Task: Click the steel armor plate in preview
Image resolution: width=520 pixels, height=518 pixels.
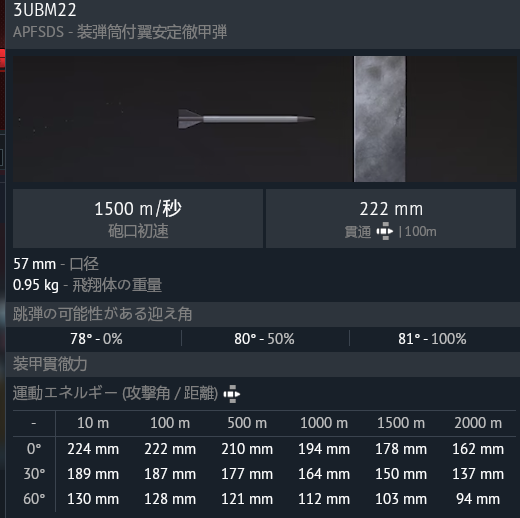Action: (x=380, y=119)
